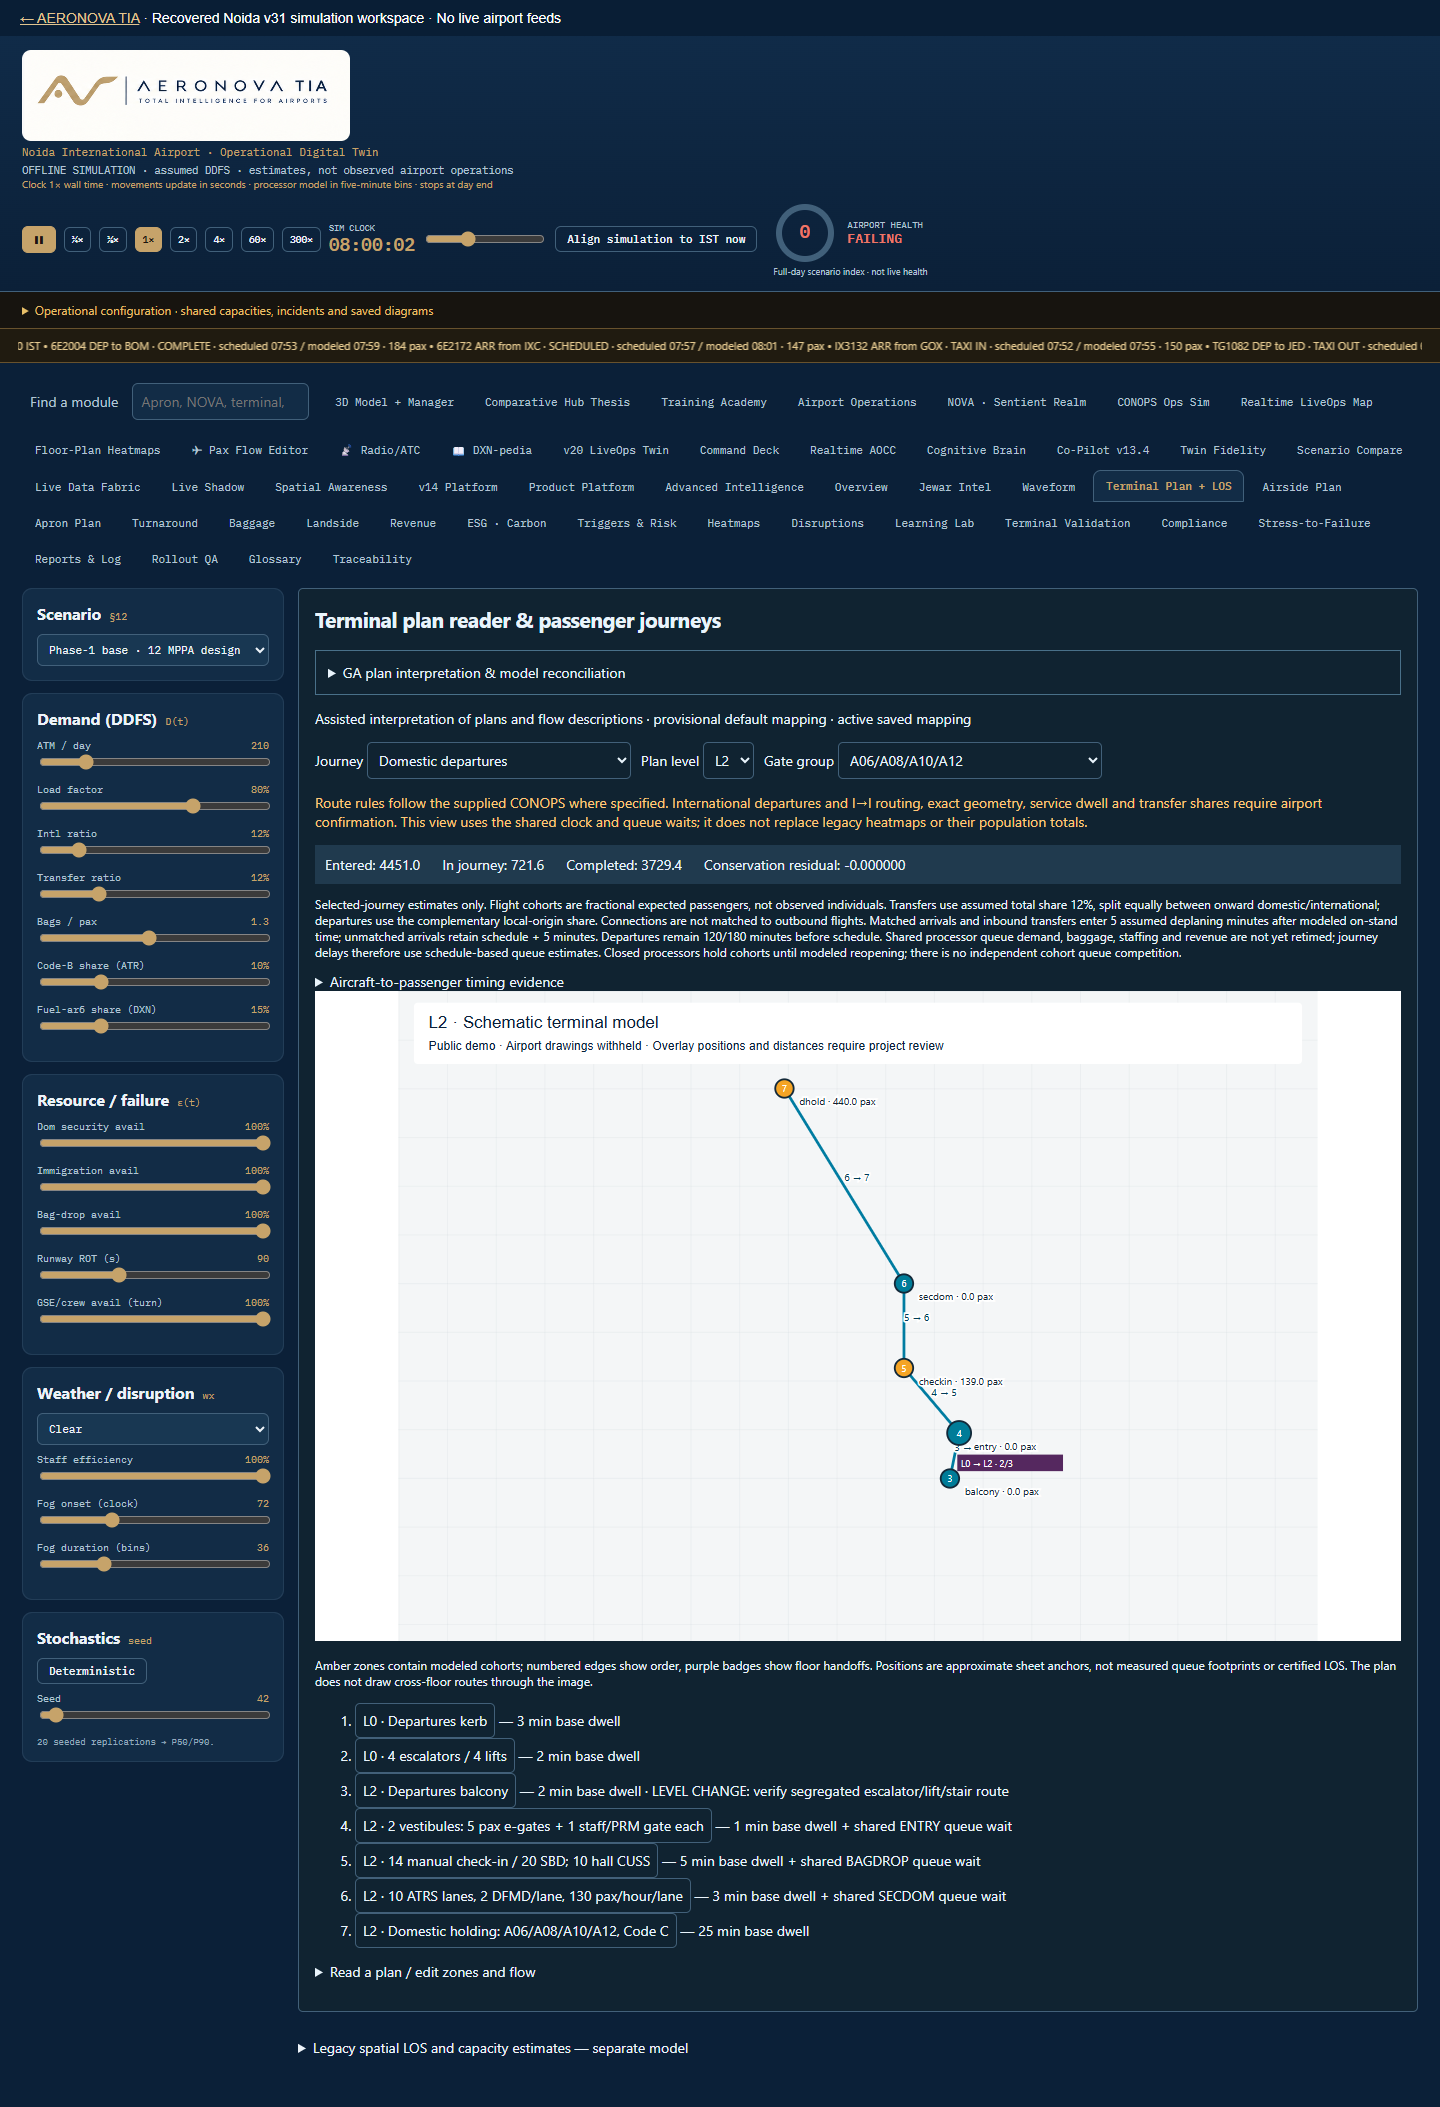Expand Aircraft-to-passenger timing evidence
Viewport: 1440px width, 2107px height.
[440, 982]
